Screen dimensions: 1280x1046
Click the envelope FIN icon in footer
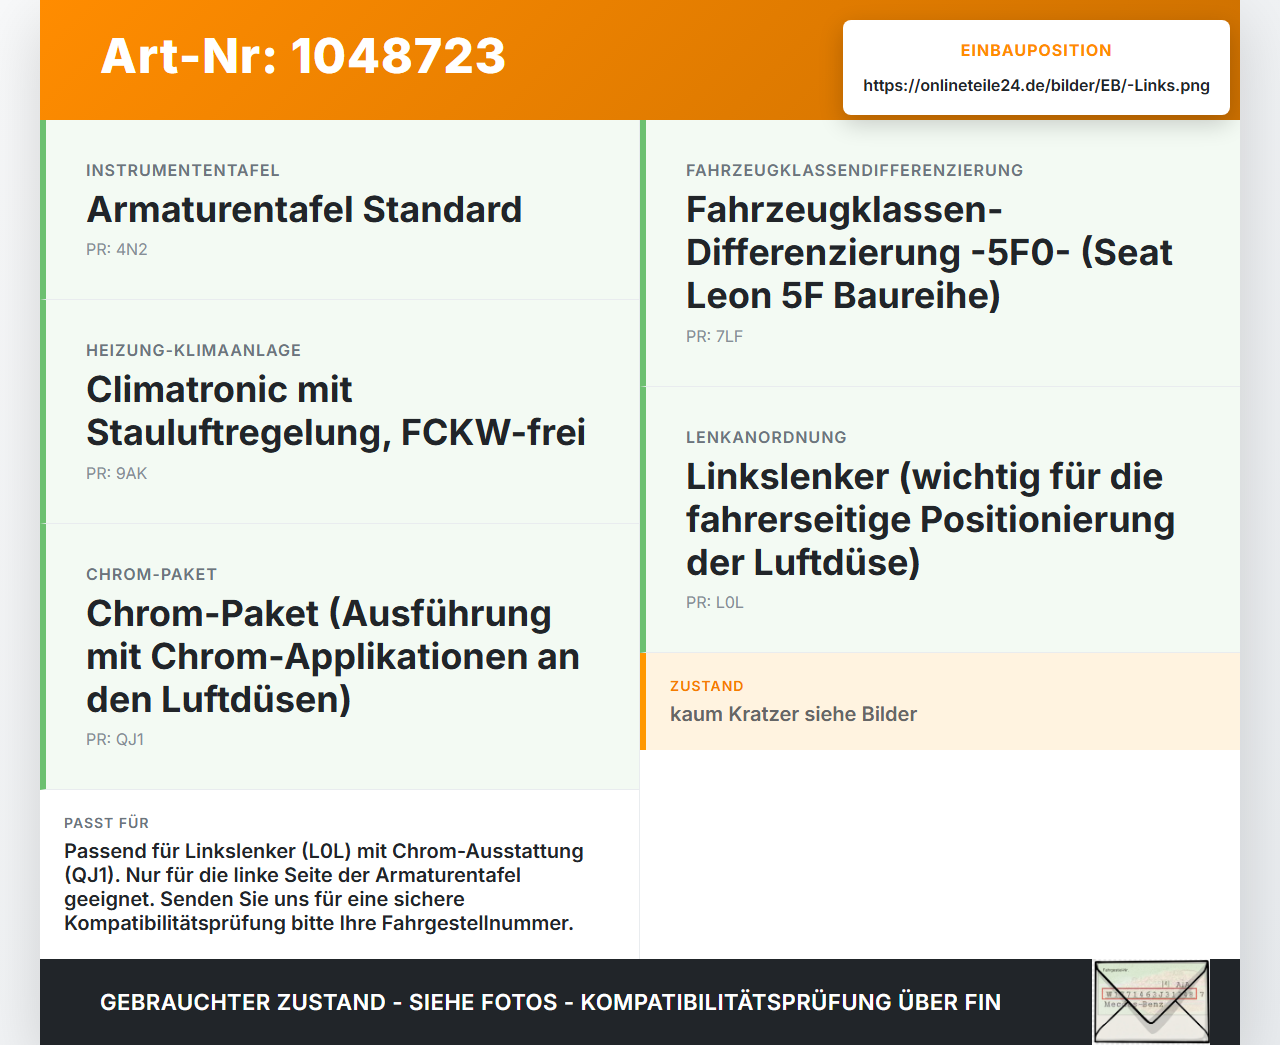click(1151, 1002)
